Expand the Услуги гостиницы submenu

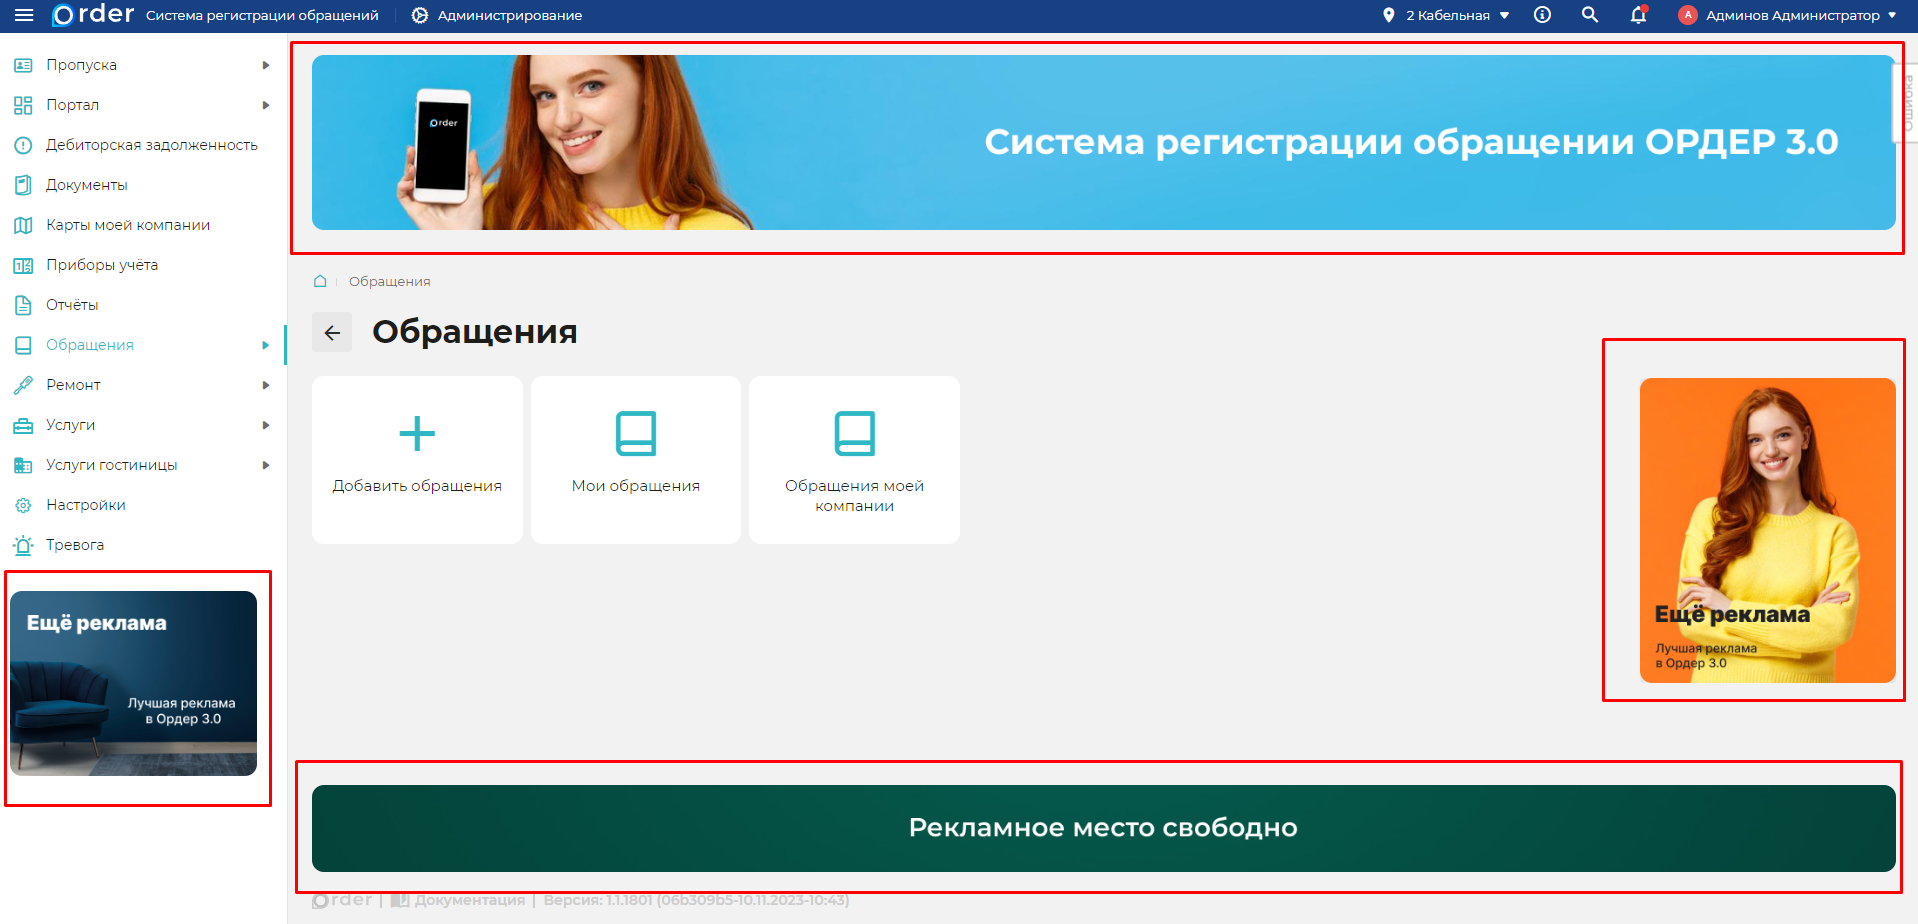(265, 464)
